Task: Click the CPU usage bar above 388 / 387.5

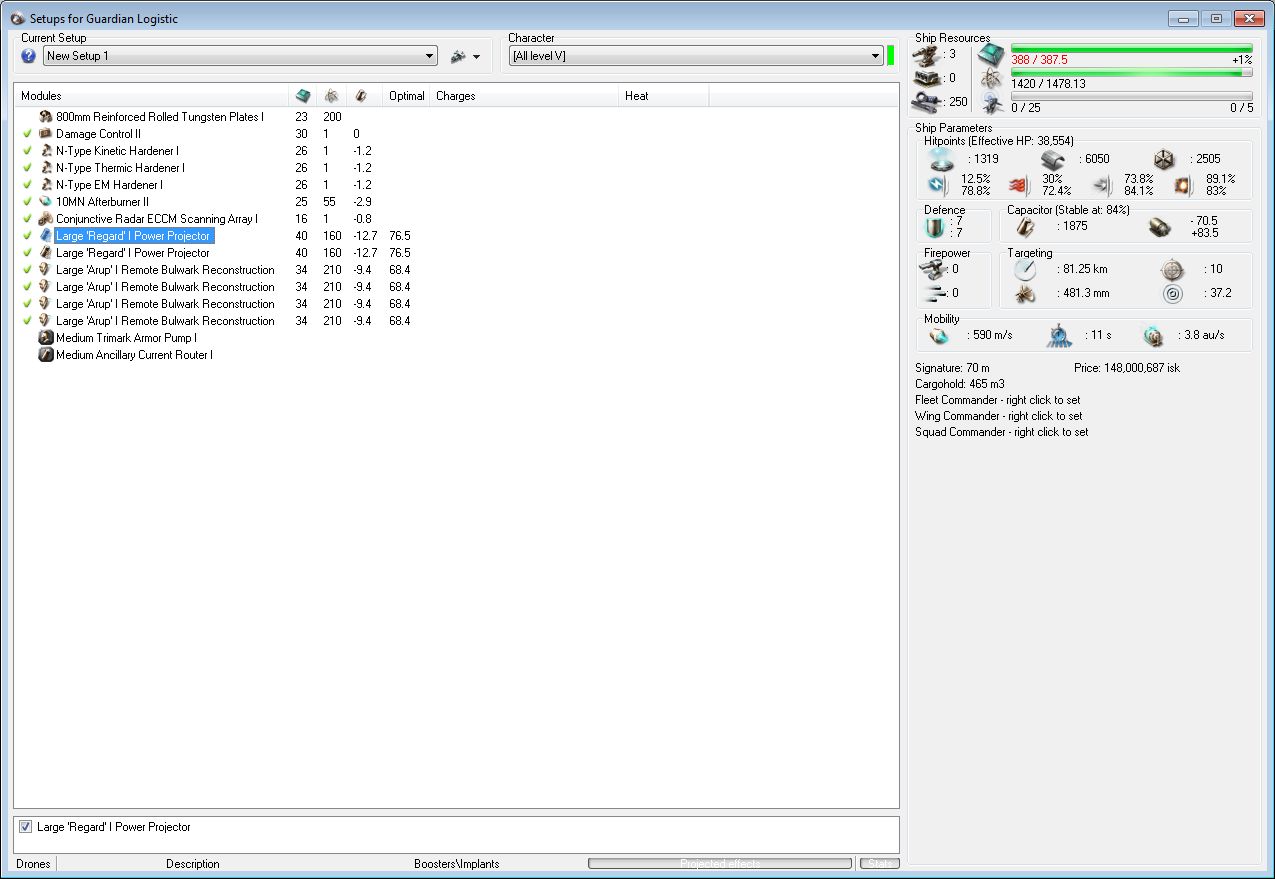Action: 1132,48
